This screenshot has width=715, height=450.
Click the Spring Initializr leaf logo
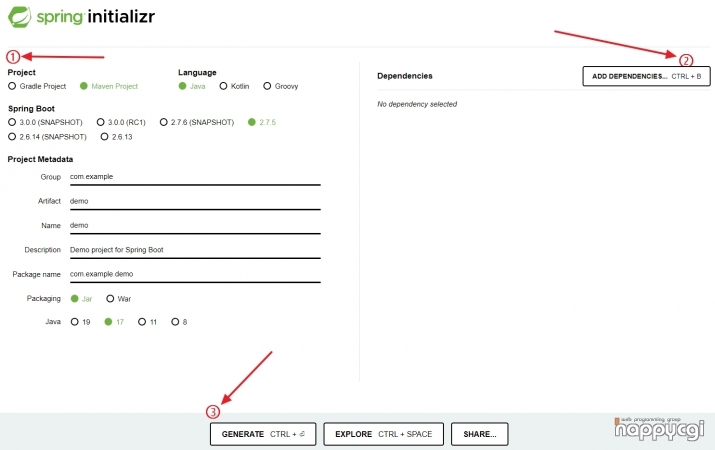coord(20,17)
